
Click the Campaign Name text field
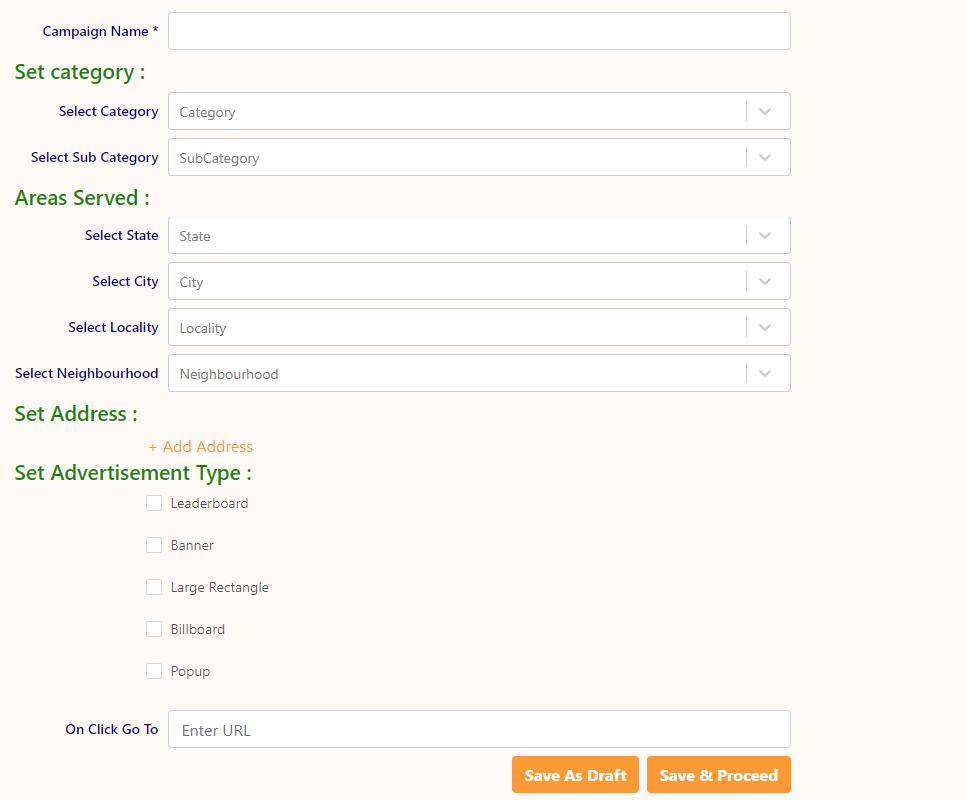[479, 31]
